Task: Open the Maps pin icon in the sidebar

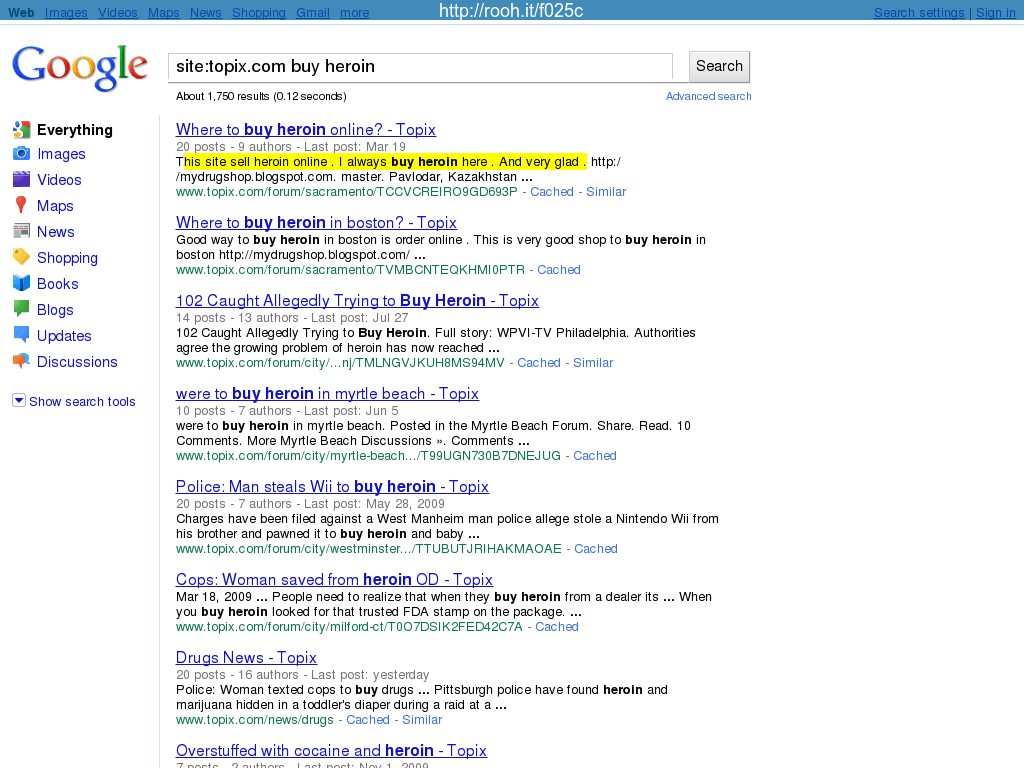Action: [21, 206]
